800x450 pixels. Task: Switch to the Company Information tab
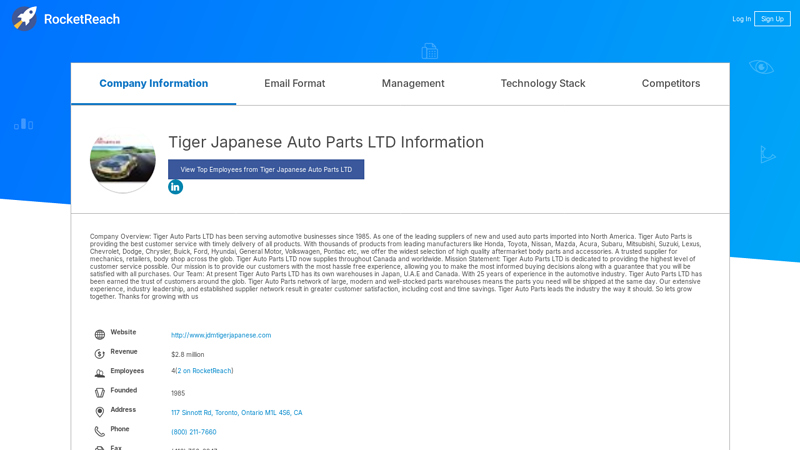pyautogui.click(x=154, y=84)
